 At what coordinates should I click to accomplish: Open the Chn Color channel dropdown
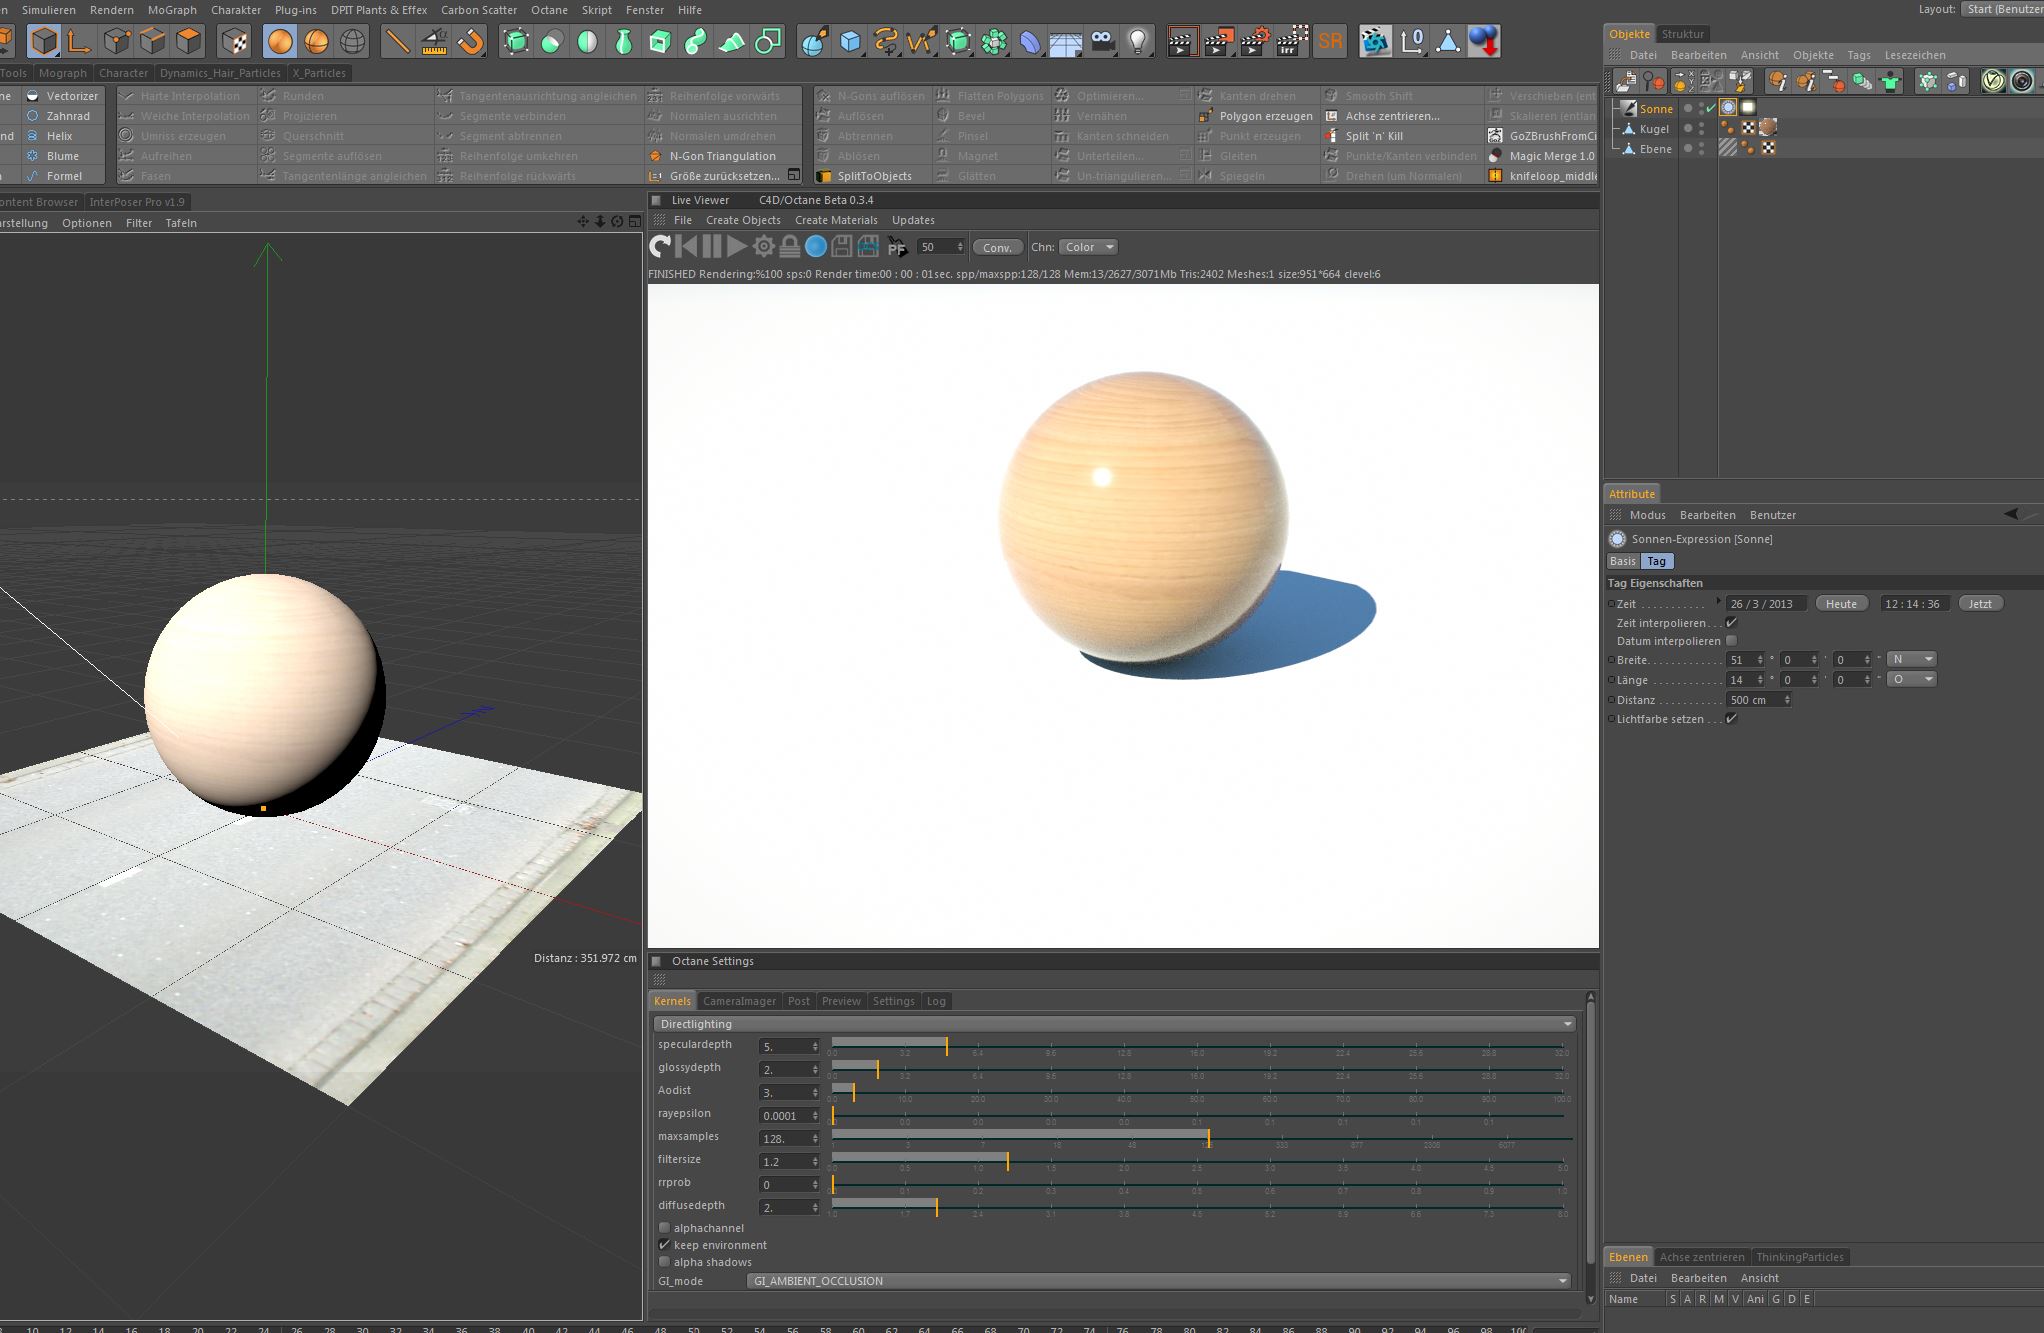coord(1088,247)
